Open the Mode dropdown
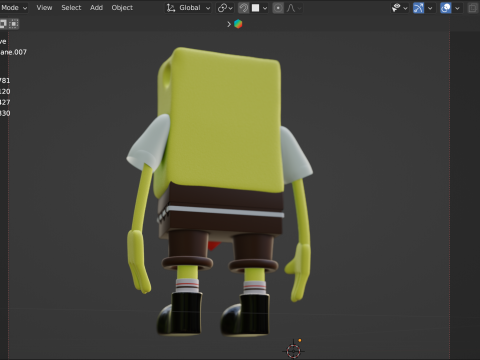Viewport: 480px width, 360px height. tap(14, 8)
